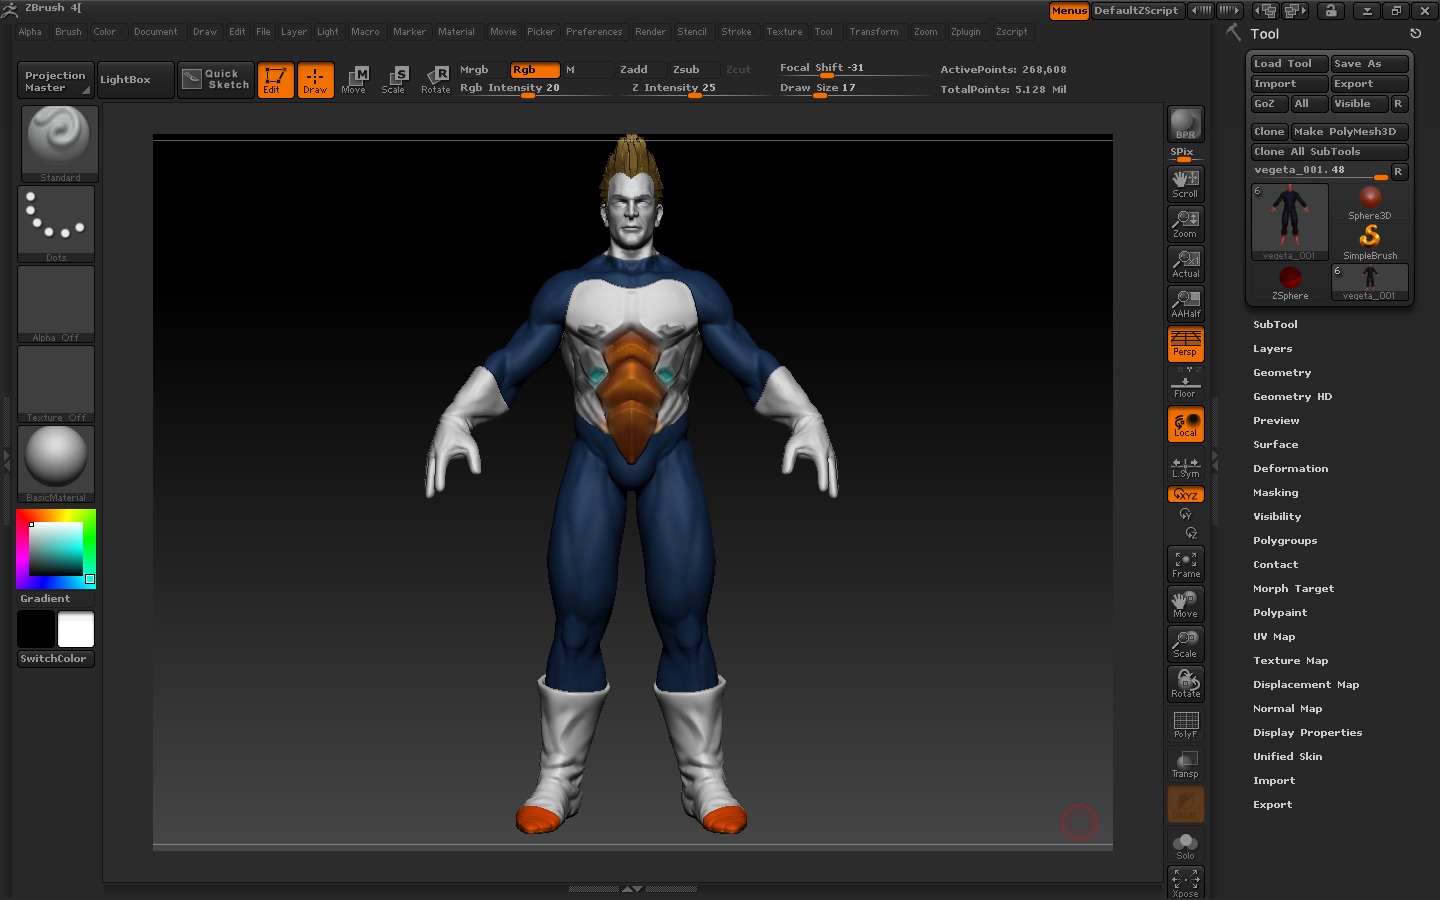Image resolution: width=1440 pixels, height=900 pixels.
Task: Open the Dots stroke type picker
Action: tap(56, 224)
